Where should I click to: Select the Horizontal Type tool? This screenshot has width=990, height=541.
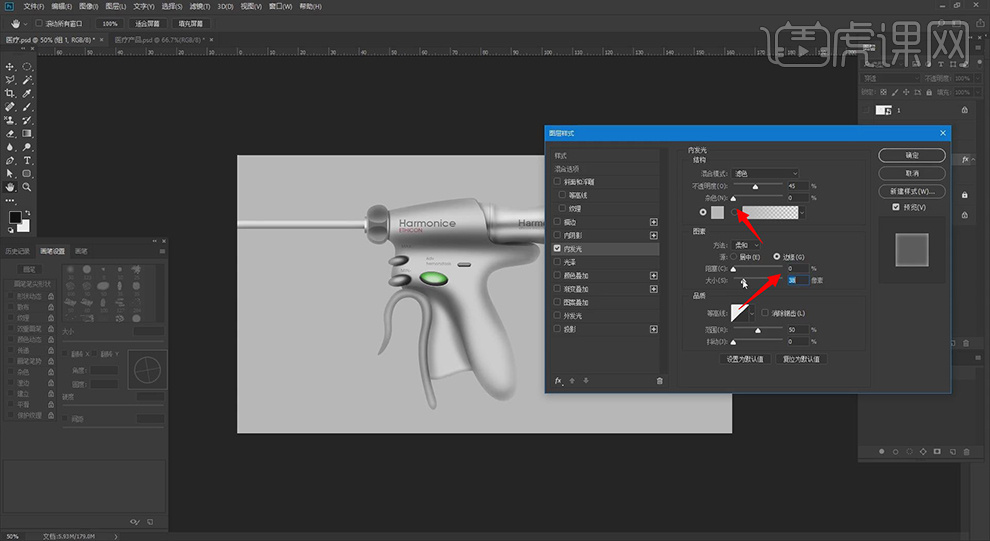pos(27,160)
